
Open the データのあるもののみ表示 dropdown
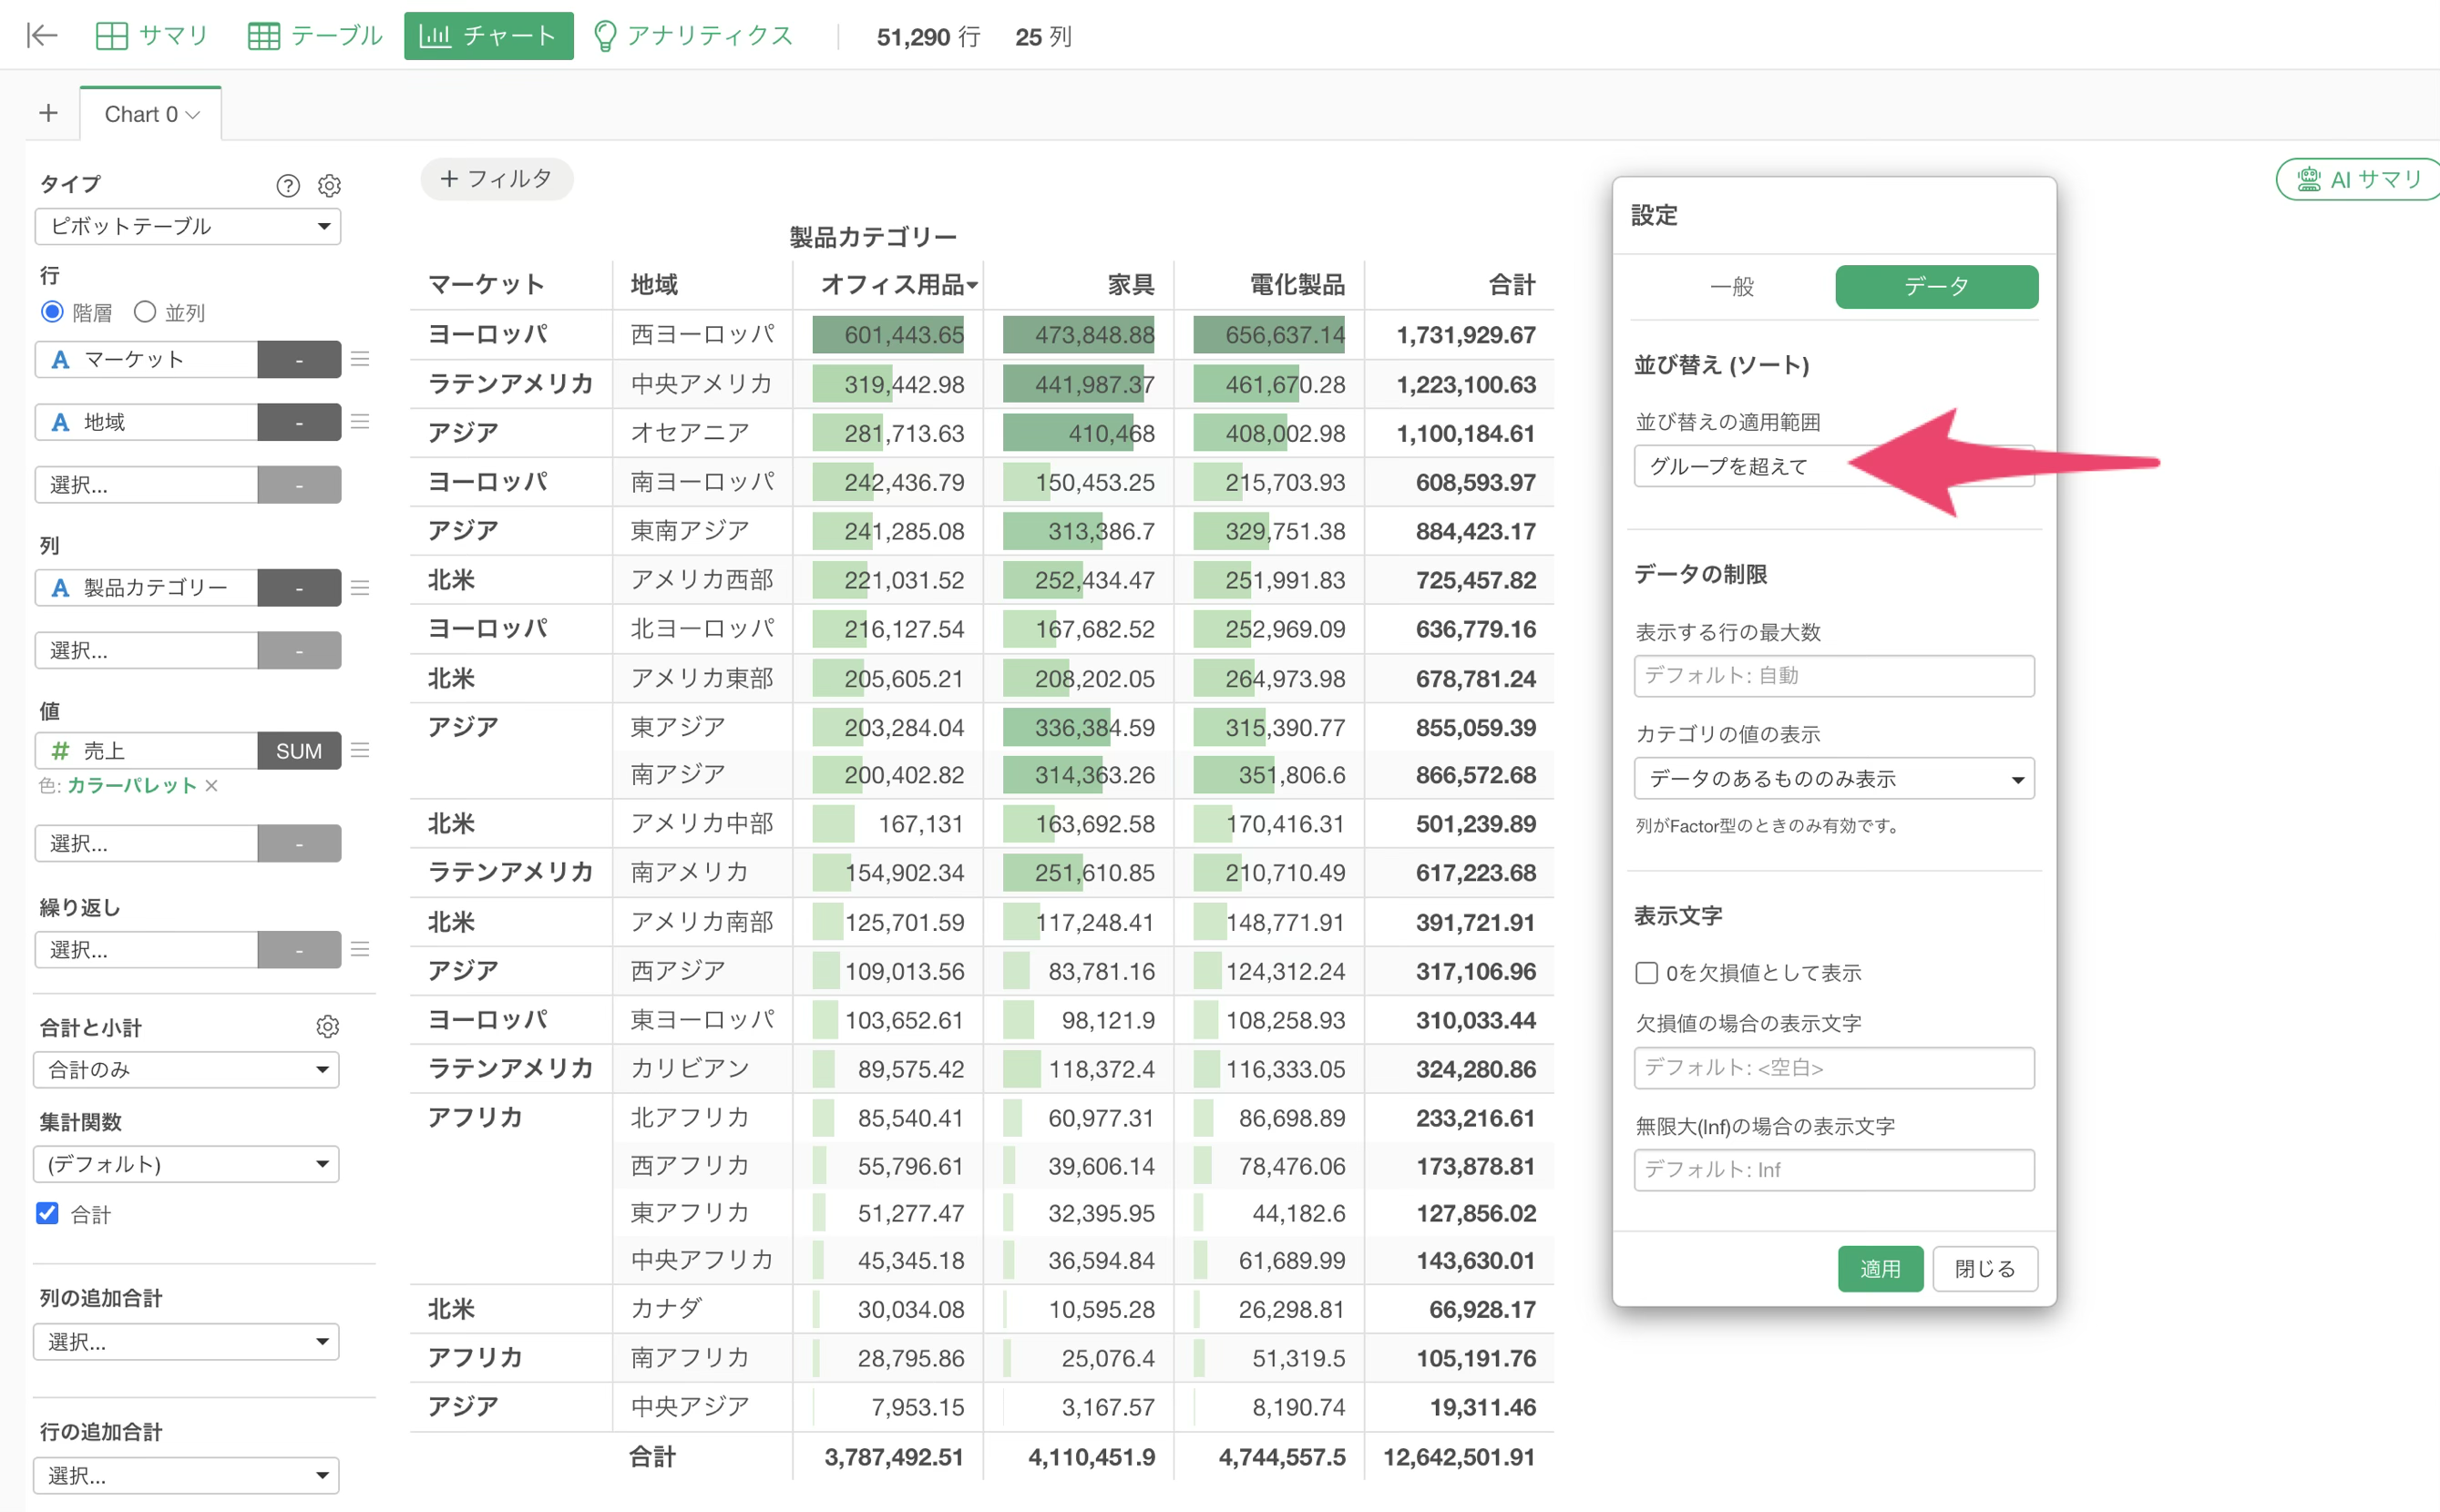point(1834,778)
